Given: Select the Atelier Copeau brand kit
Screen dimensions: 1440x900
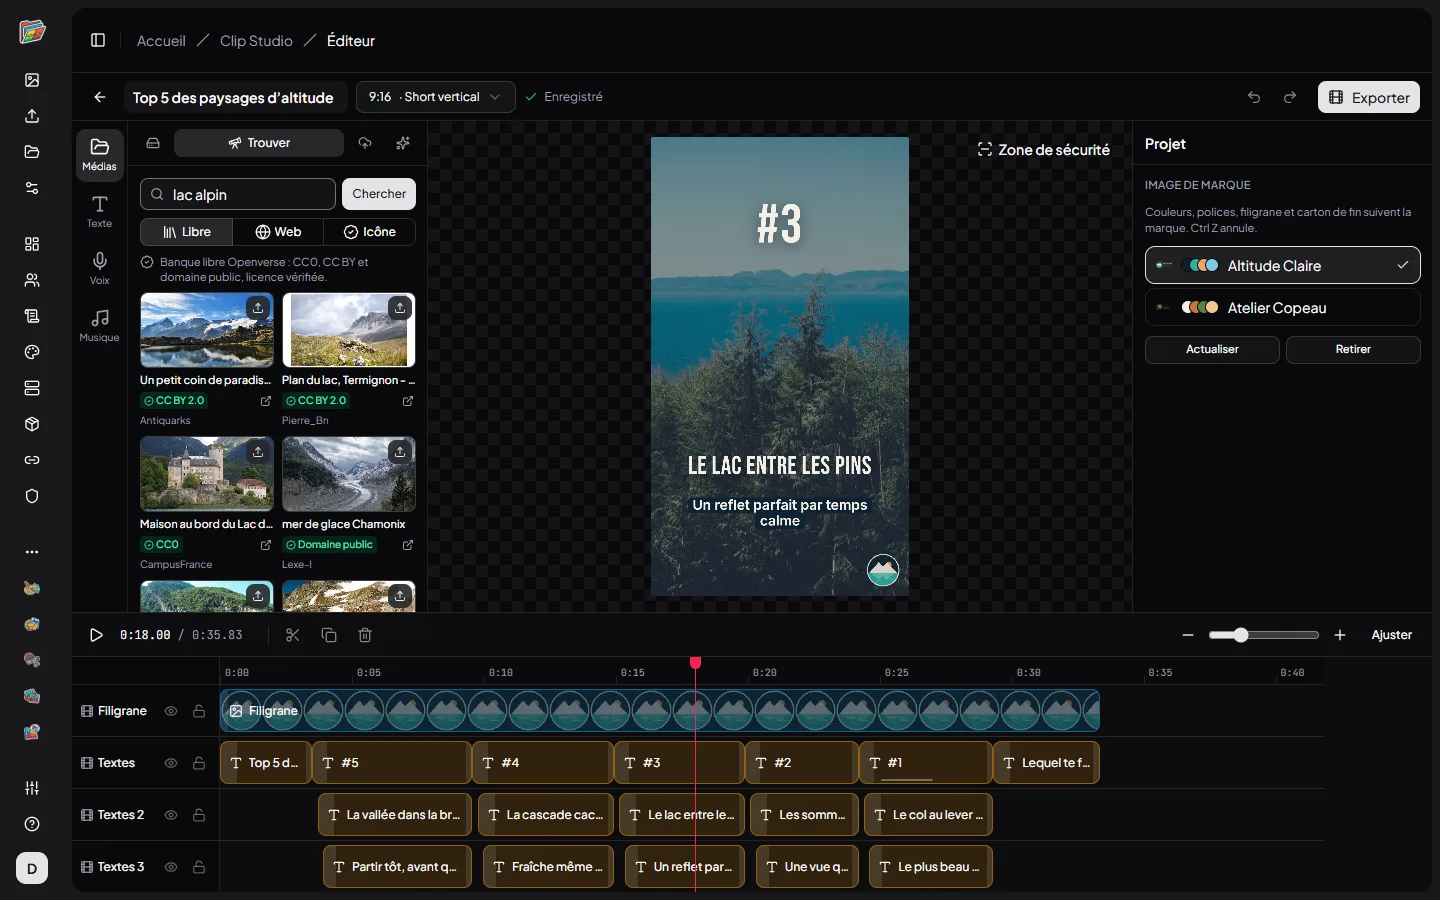Looking at the screenshot, I should 1282,308.
